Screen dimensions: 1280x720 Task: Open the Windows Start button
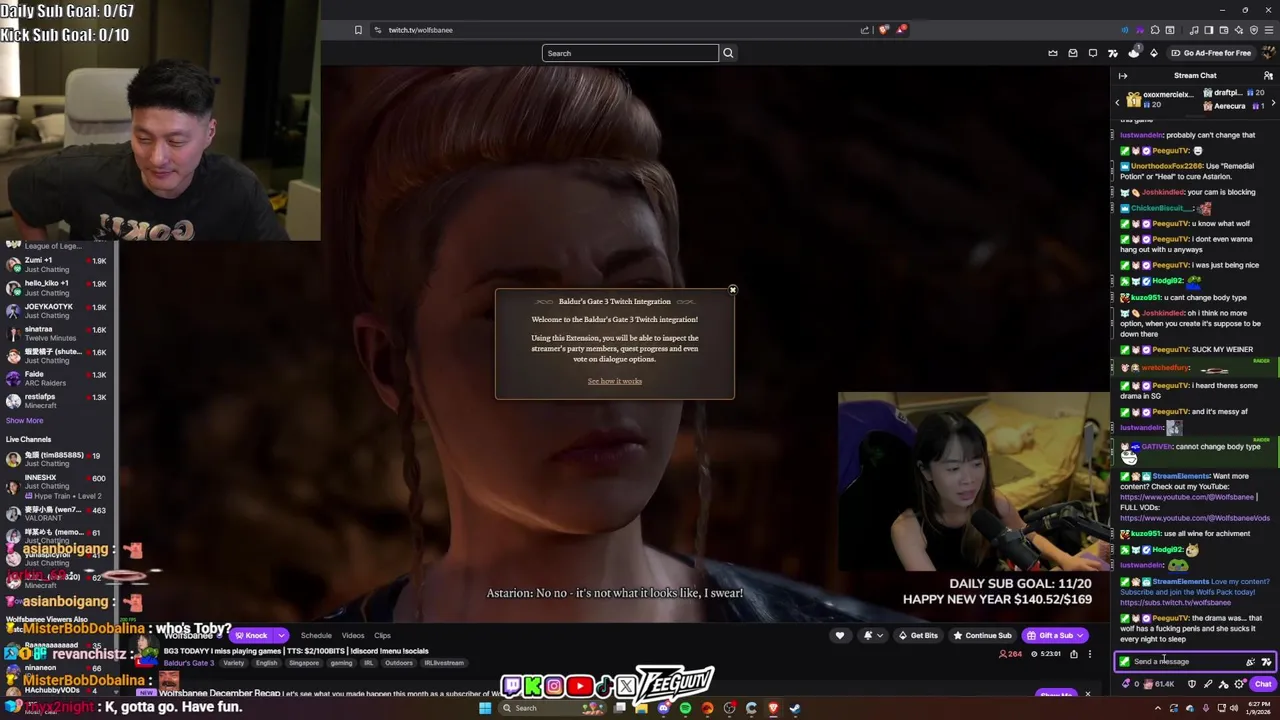pos(485,708)
